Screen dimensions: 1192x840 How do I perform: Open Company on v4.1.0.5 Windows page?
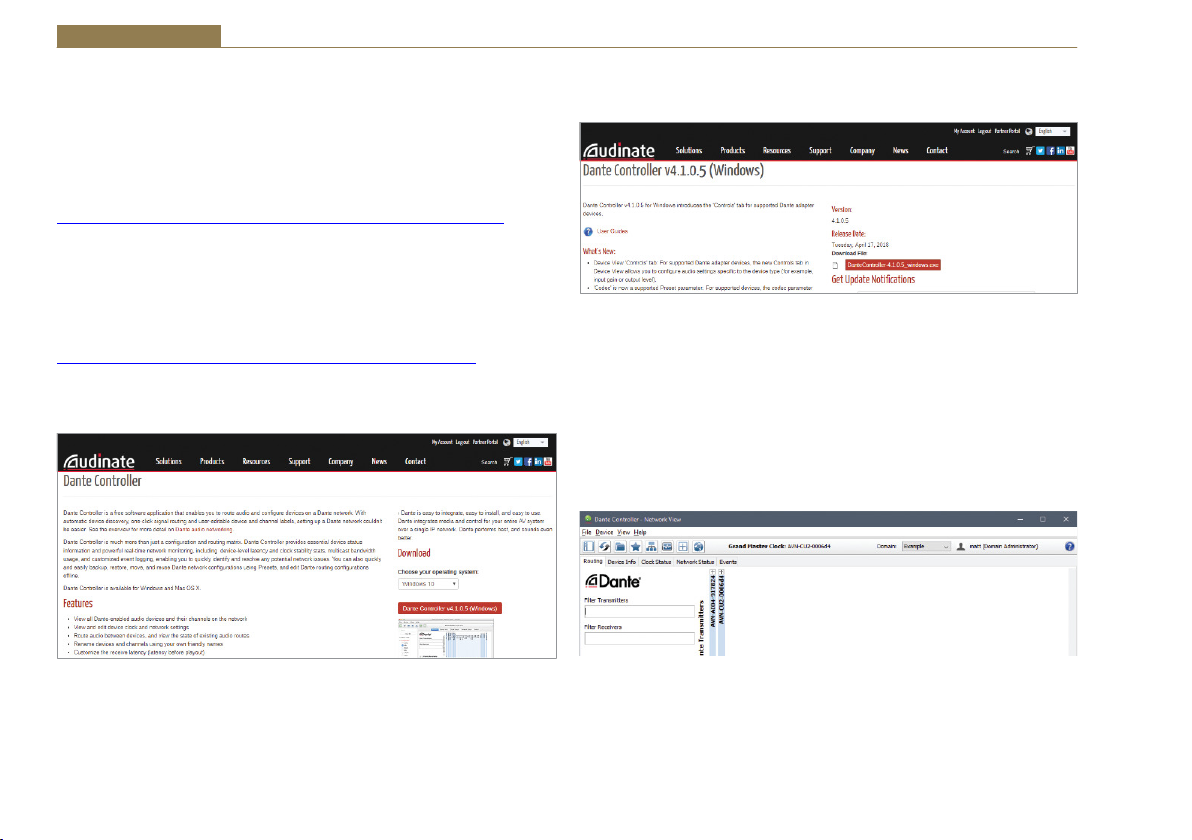coord(862,151)
